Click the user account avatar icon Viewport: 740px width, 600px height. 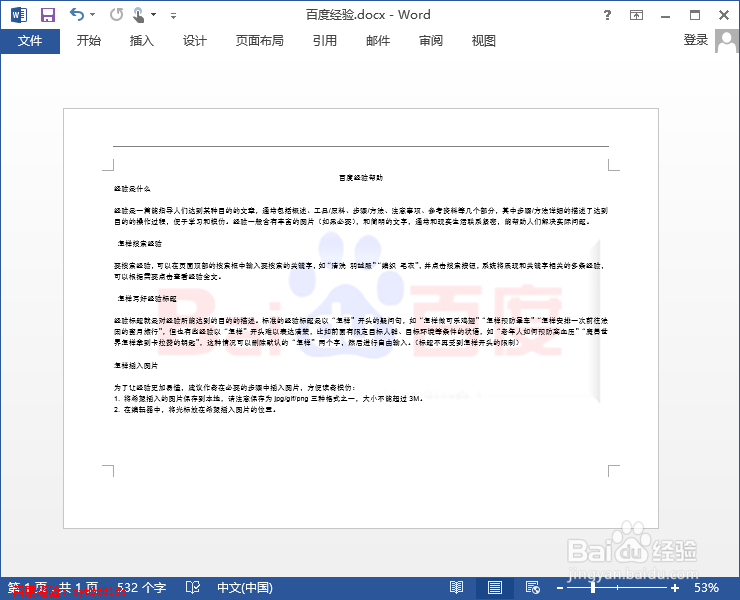[726, 41]
